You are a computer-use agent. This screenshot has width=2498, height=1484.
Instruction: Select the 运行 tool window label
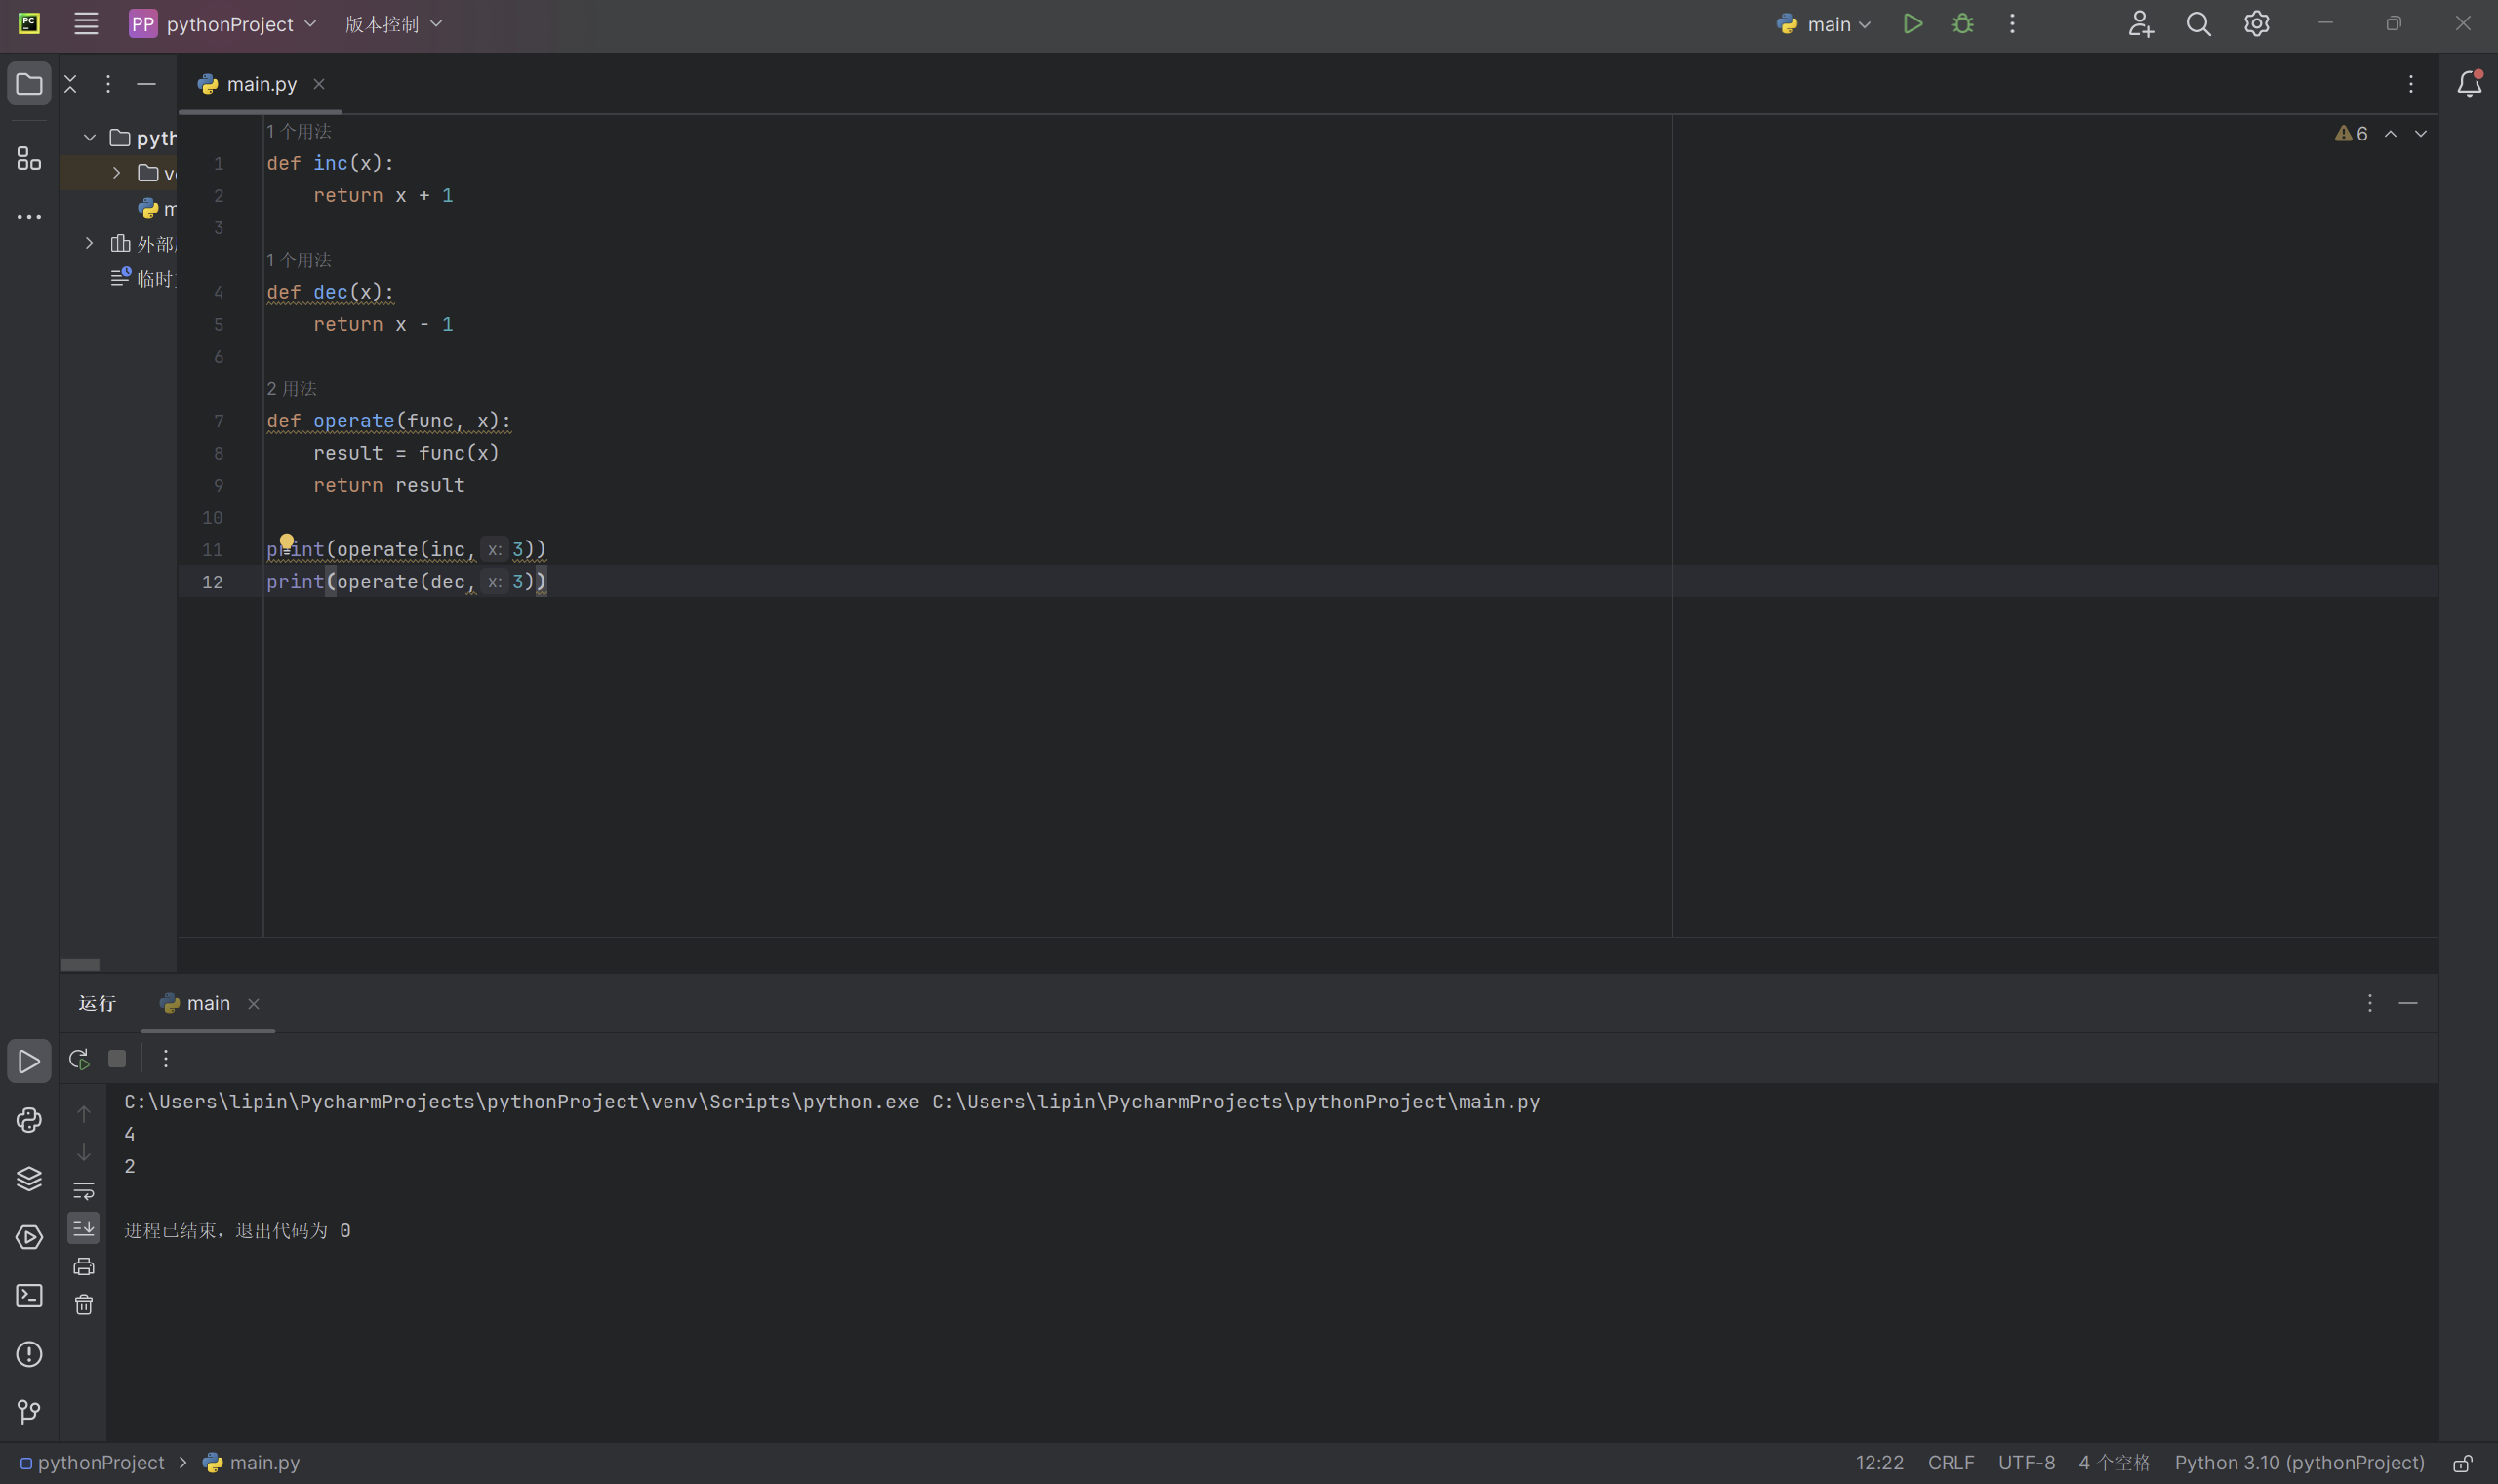pos(97,1003)
